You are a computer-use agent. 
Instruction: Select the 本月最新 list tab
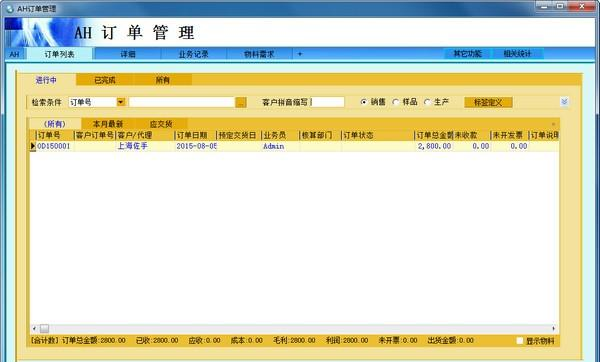coord(108,124)
